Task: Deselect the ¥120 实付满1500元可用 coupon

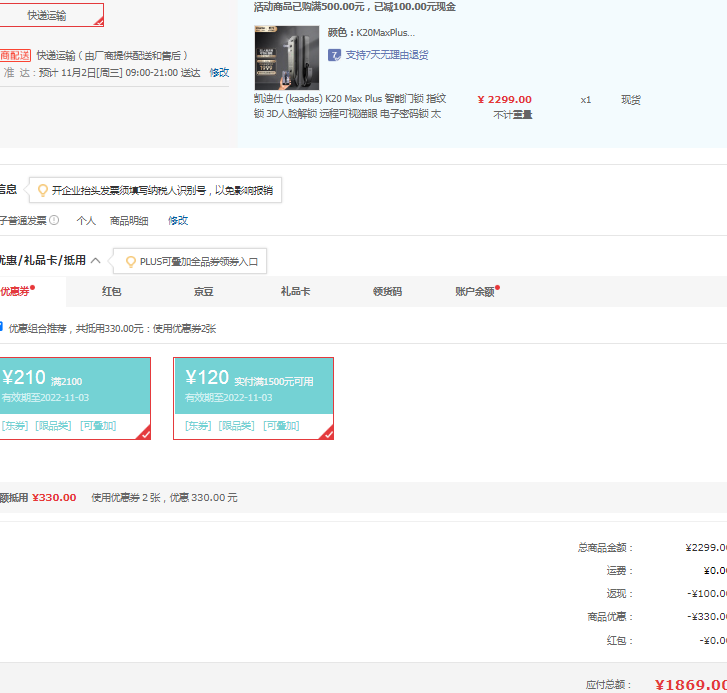Action: [x=254, y=398]
